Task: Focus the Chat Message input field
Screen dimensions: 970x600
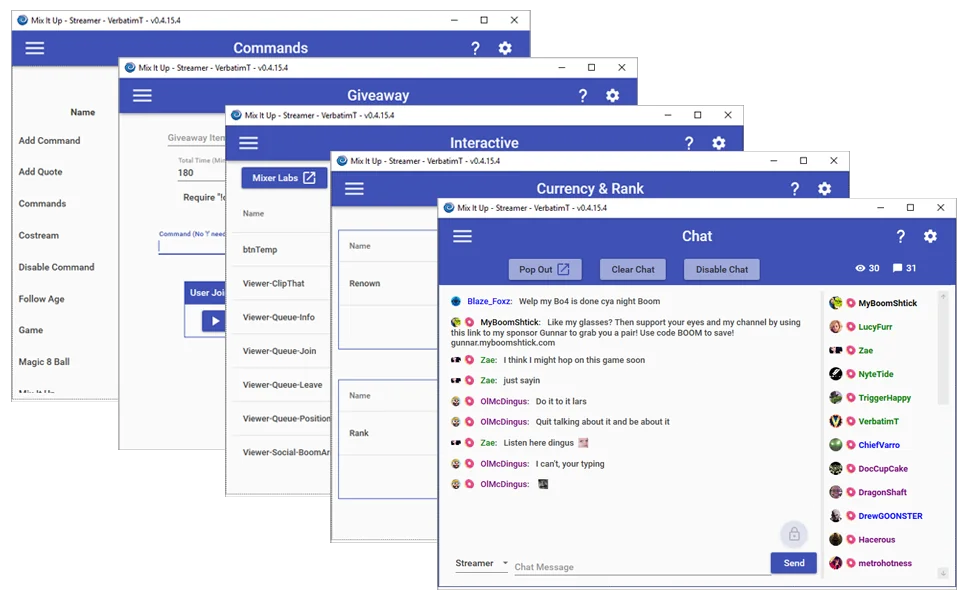Action: [x=640, y=567]
